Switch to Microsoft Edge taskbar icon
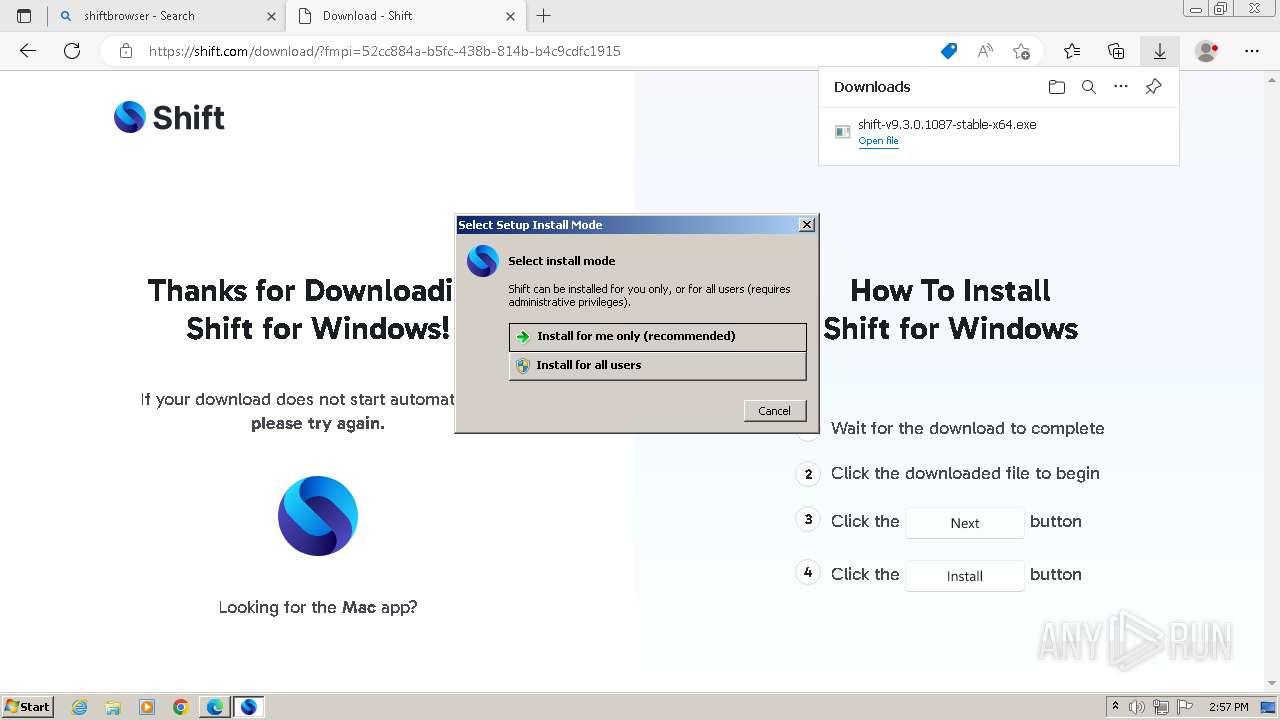Image resolution: width=1280 pixels, height=720 pixels. tap(215, 707)
